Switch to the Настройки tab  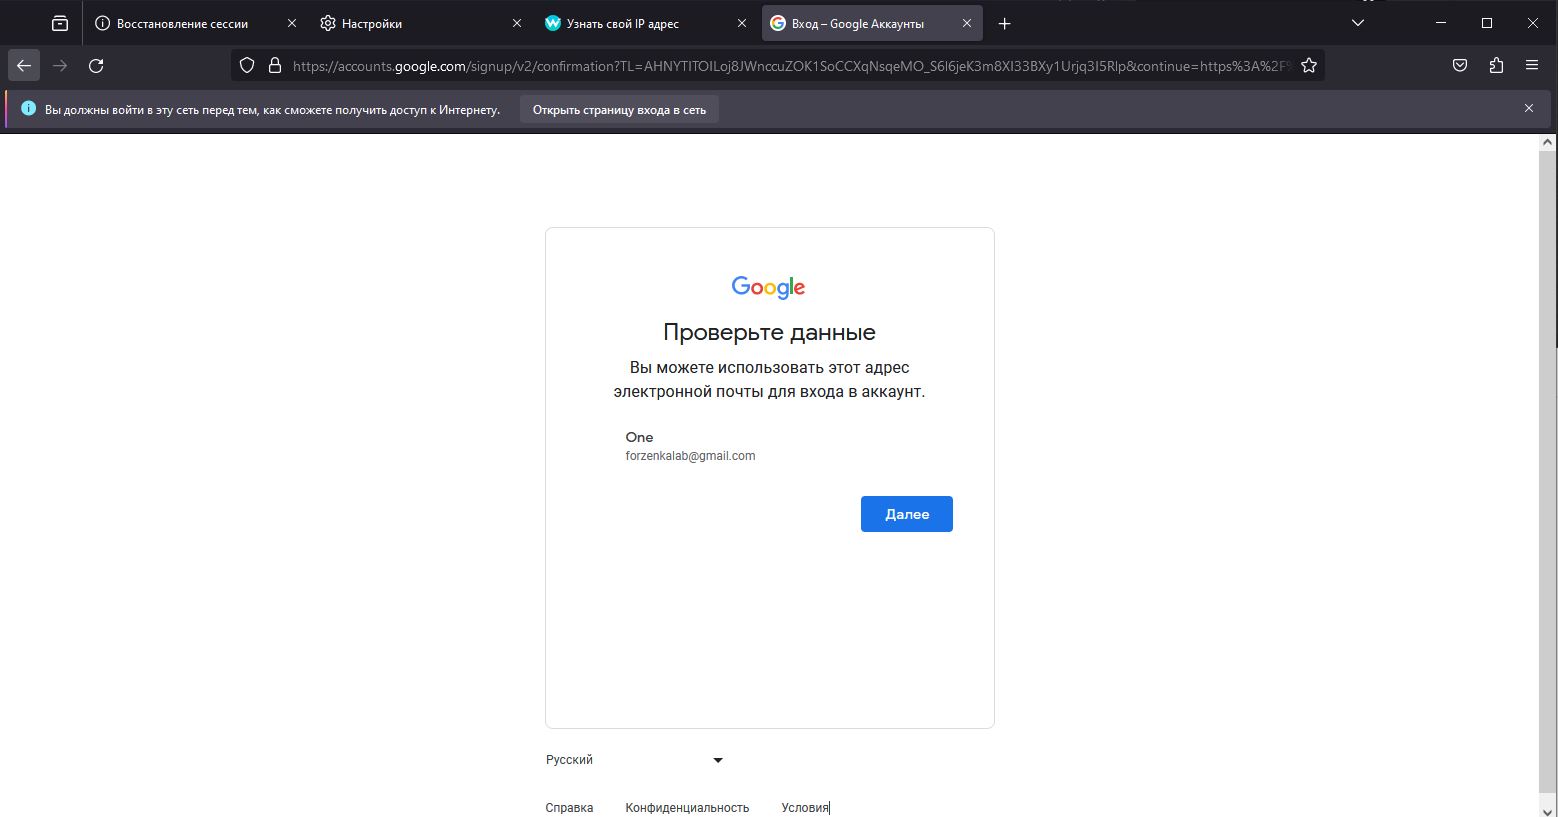(420, 23)
